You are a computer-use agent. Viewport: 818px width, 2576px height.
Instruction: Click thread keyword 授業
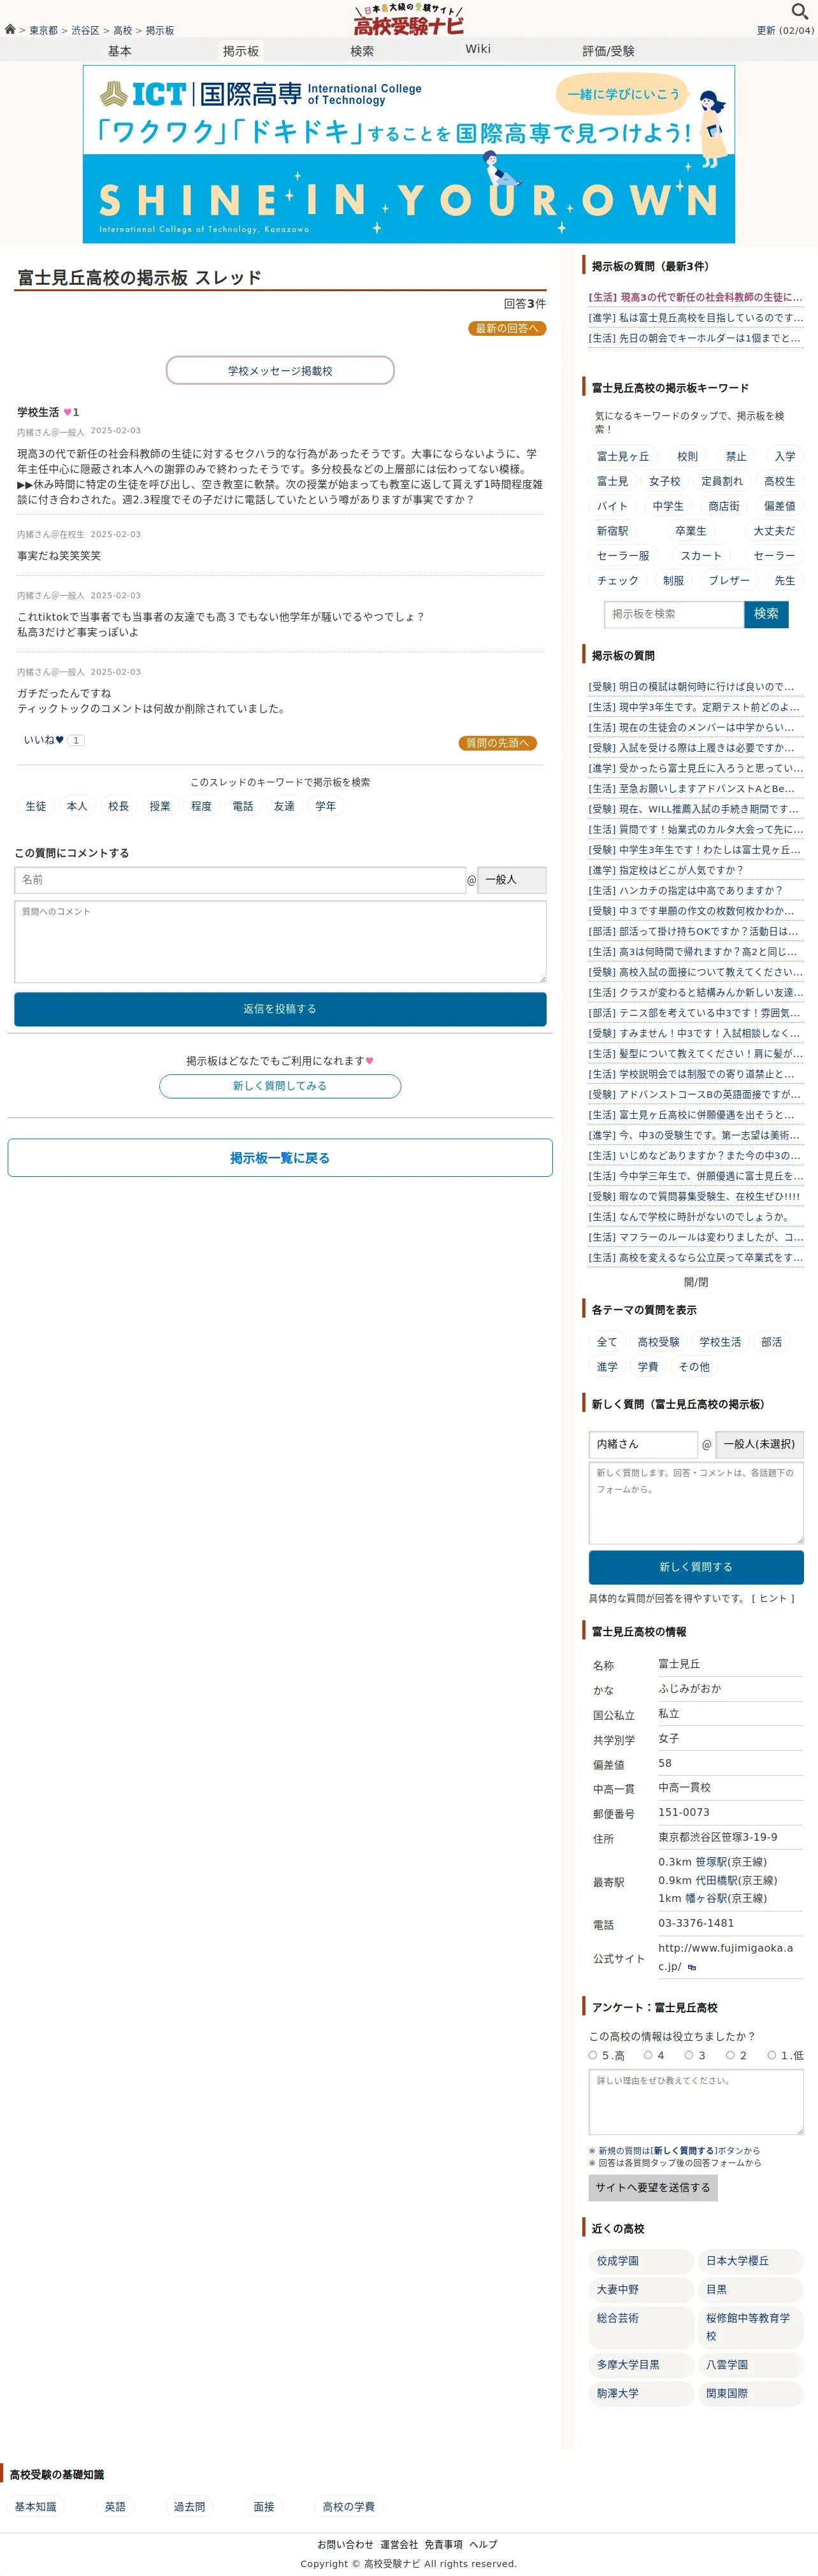click(x=160, y=806)
